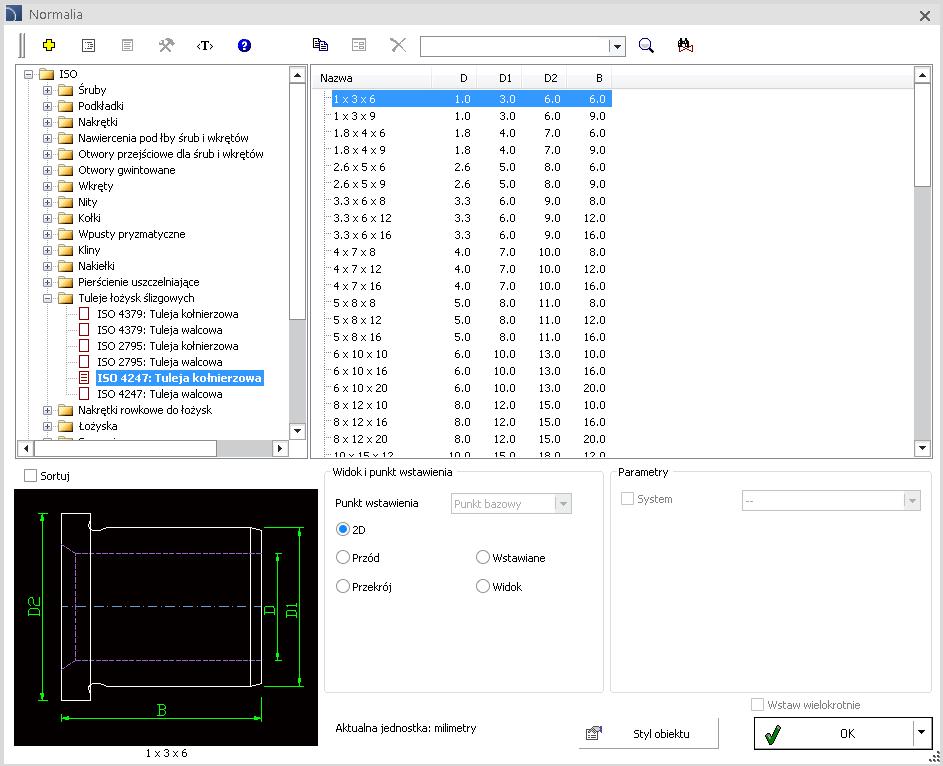The width and height of the screenshot is (943, 766).
Task: Select Wpusty prymatyczne tree folder
Action: (132, 234)
